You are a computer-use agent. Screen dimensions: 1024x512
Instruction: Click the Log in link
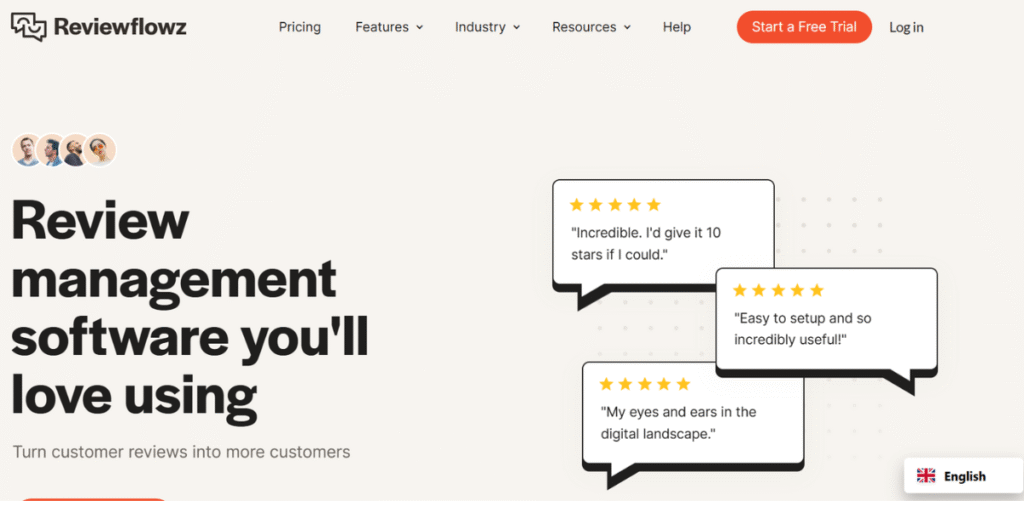coord(906,27)
